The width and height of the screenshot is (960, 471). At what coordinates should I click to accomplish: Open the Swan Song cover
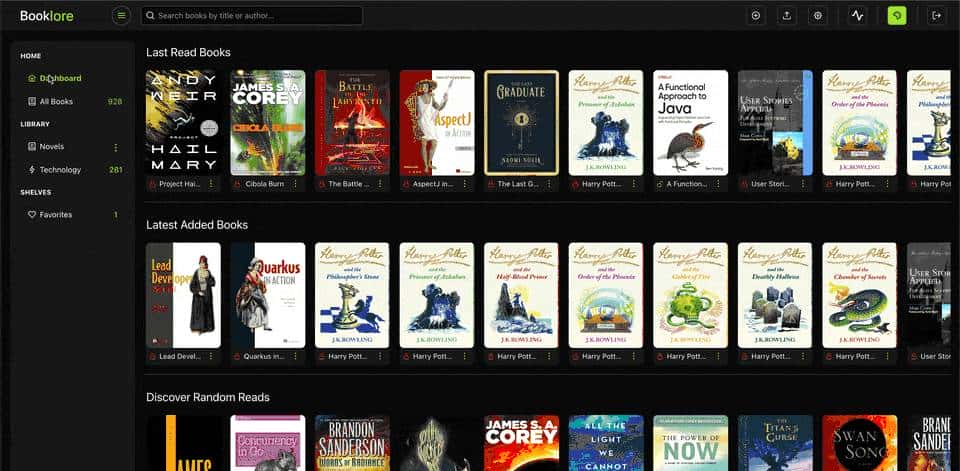coord(859,443)
